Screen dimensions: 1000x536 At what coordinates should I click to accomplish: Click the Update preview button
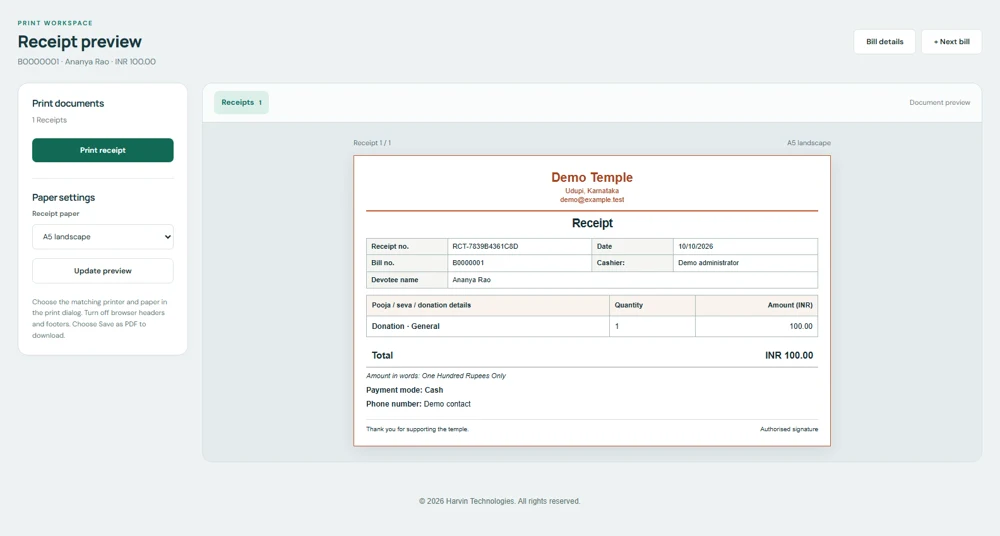click(x=103, y=271)
